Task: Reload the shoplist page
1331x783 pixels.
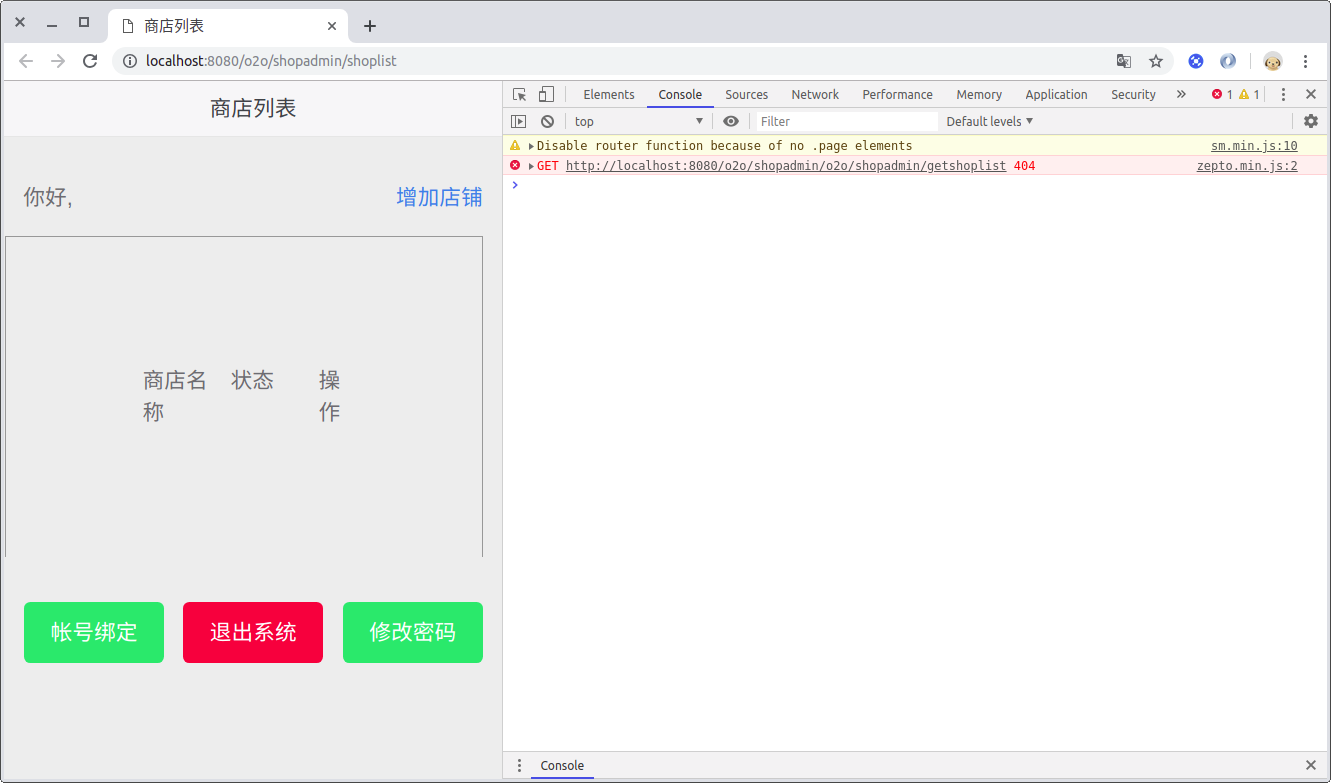Action: point(90,61)
